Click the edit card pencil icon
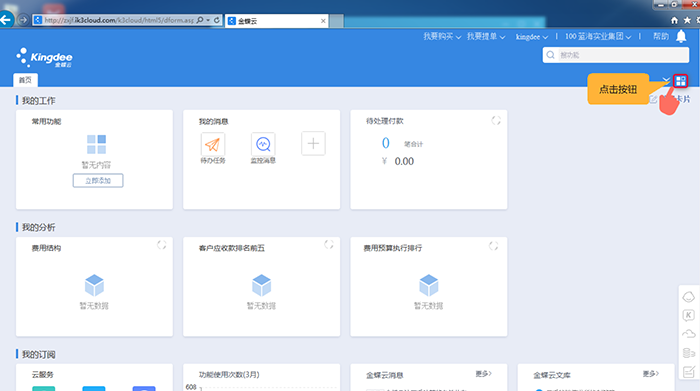700x391 pixels. pyautogui.click(x=653, y=99)
